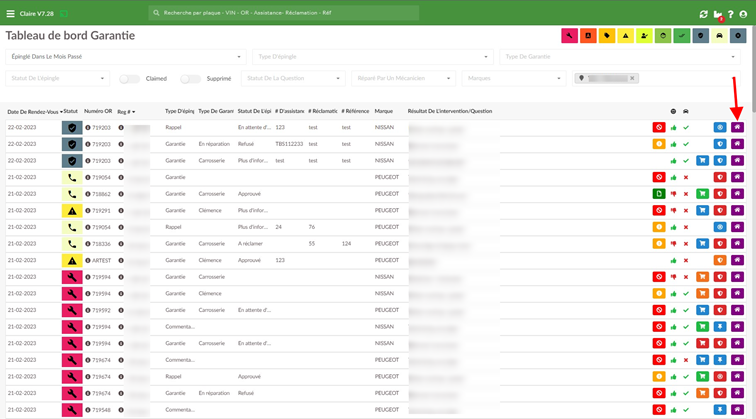Open the help question mark icon

pyautogui.click(x=730, y=14)
